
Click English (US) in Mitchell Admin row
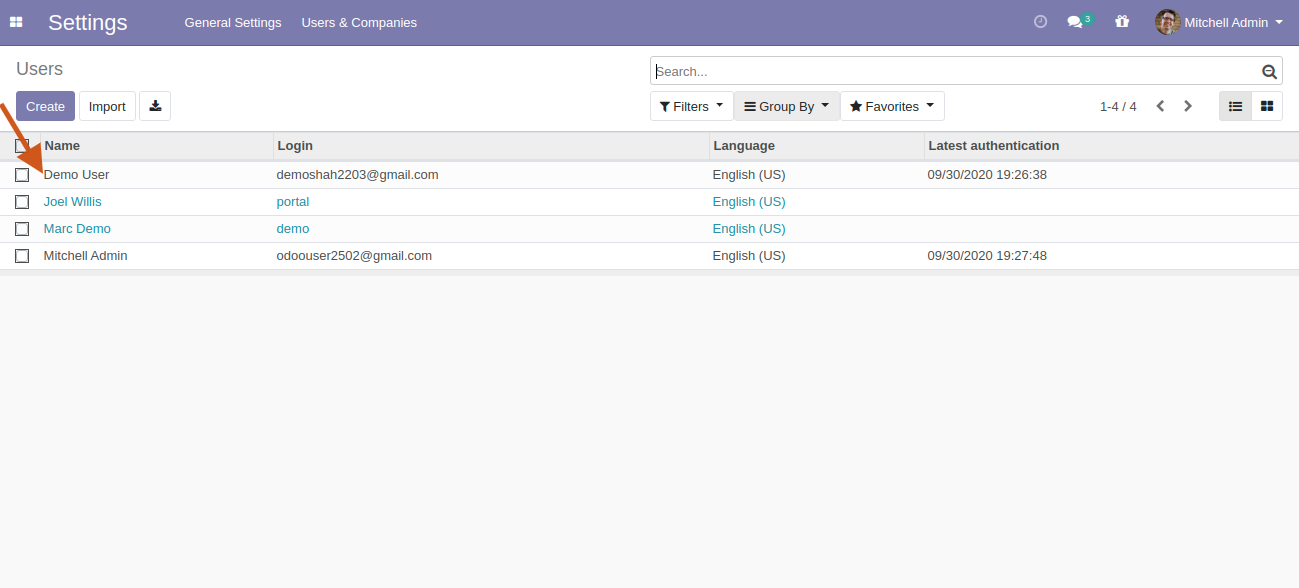coord(749,256)
